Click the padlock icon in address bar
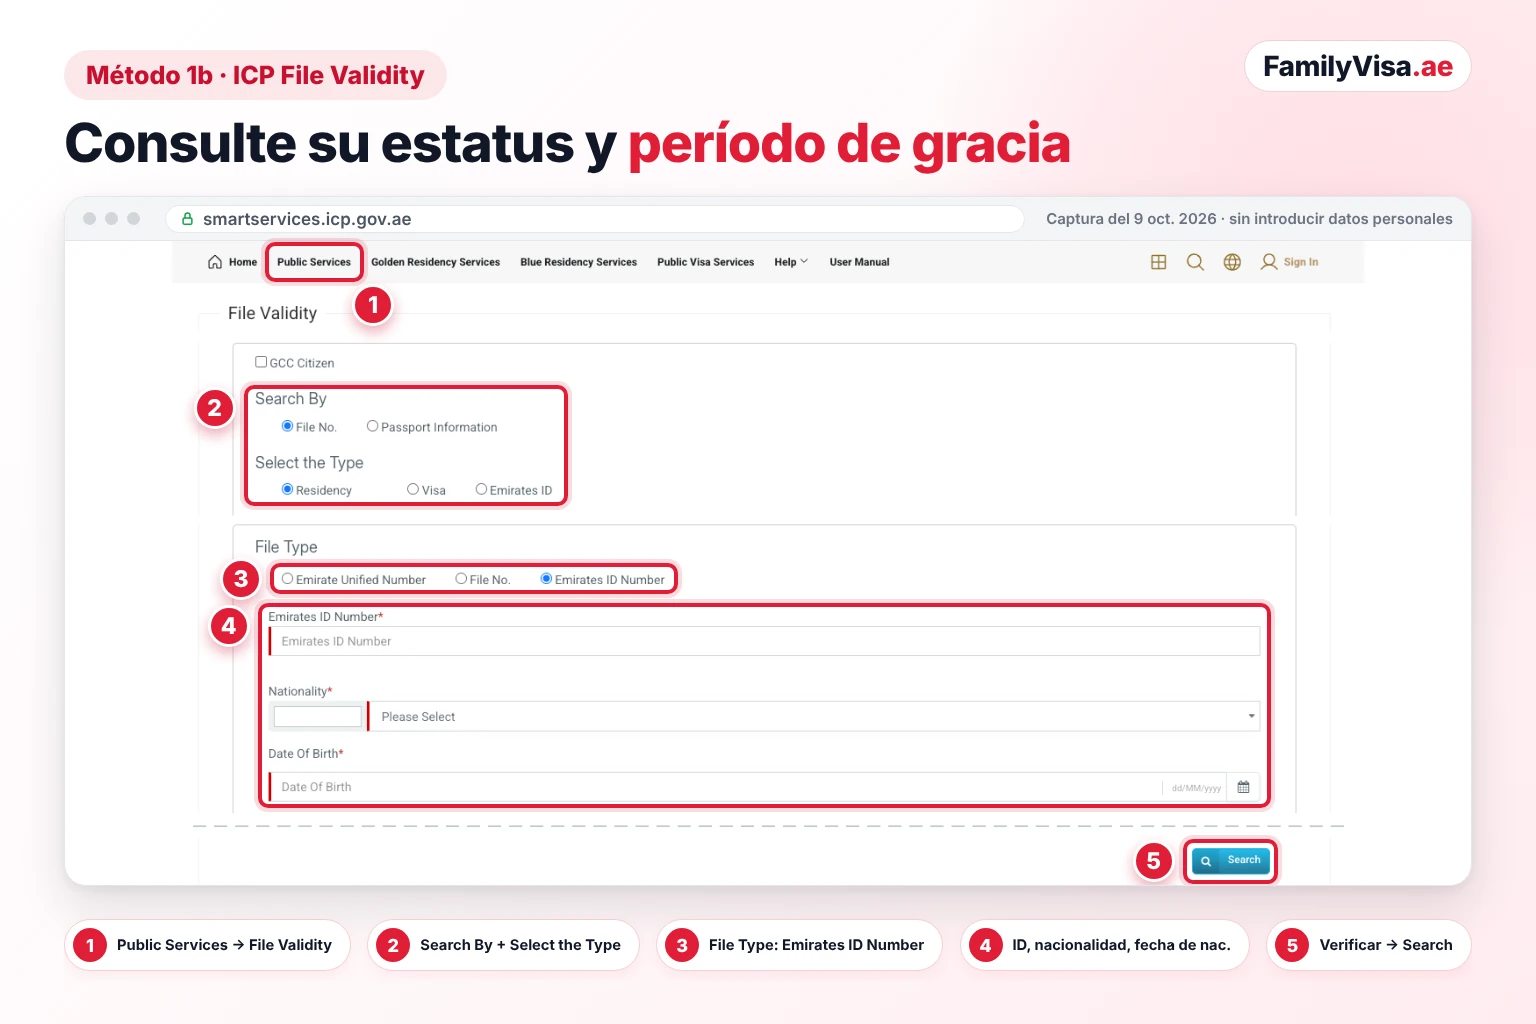 coord(187,219)
